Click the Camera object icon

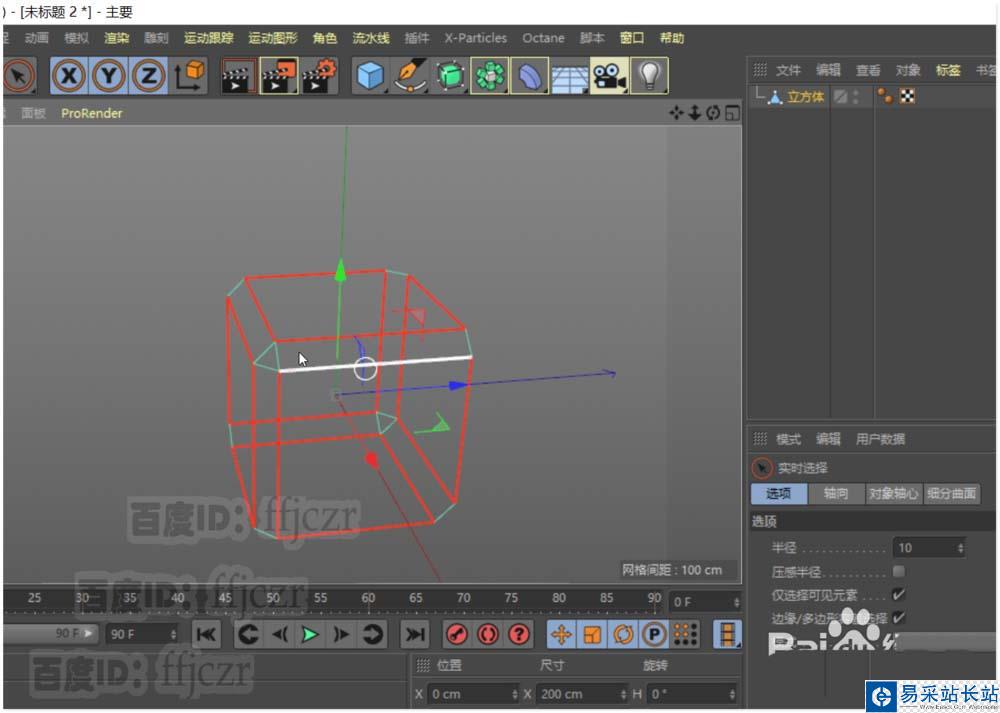[x=609, y=76]
